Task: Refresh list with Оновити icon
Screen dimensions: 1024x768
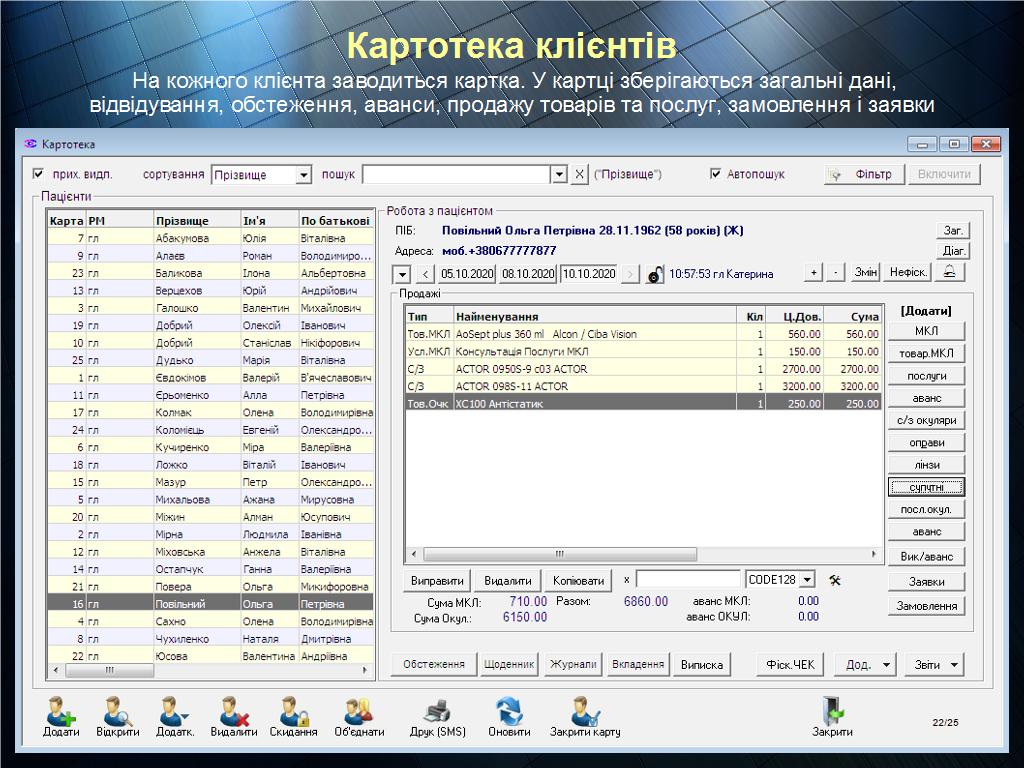Action: click(x=509, y=711)
